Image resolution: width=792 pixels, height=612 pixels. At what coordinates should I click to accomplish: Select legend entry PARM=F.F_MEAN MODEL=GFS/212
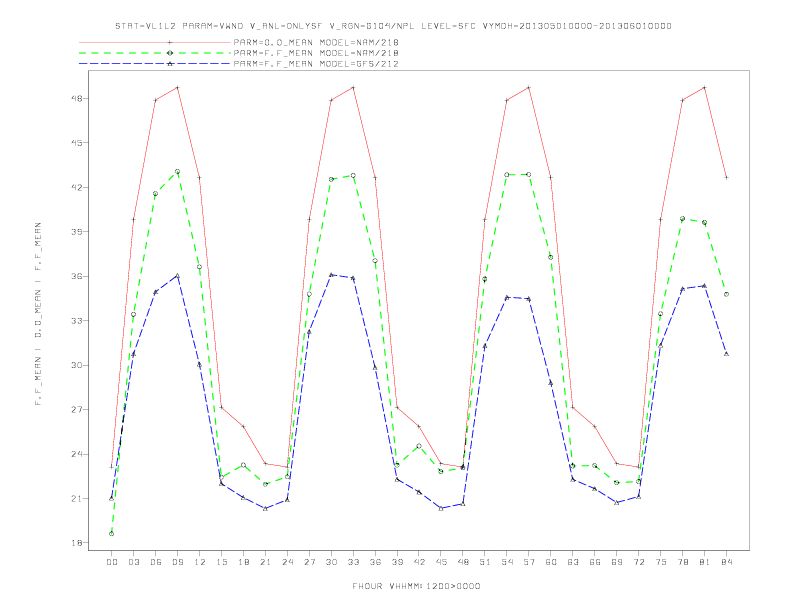point(316,64)
